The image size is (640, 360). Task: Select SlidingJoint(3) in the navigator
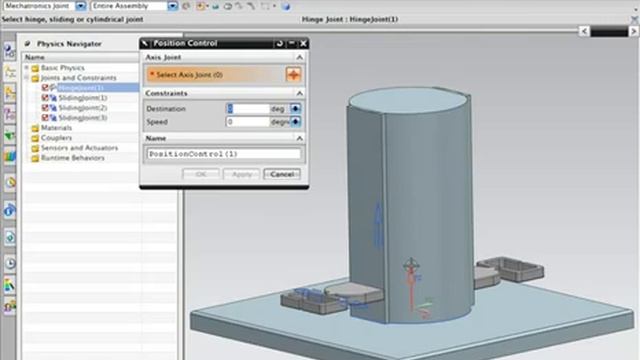pyautogui.click(x=83, y=118)
